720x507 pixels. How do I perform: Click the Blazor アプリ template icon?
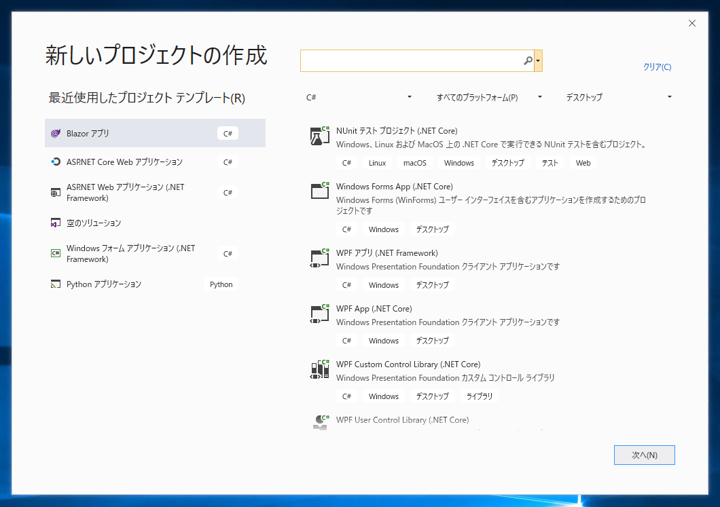click(x=56, y=134)
